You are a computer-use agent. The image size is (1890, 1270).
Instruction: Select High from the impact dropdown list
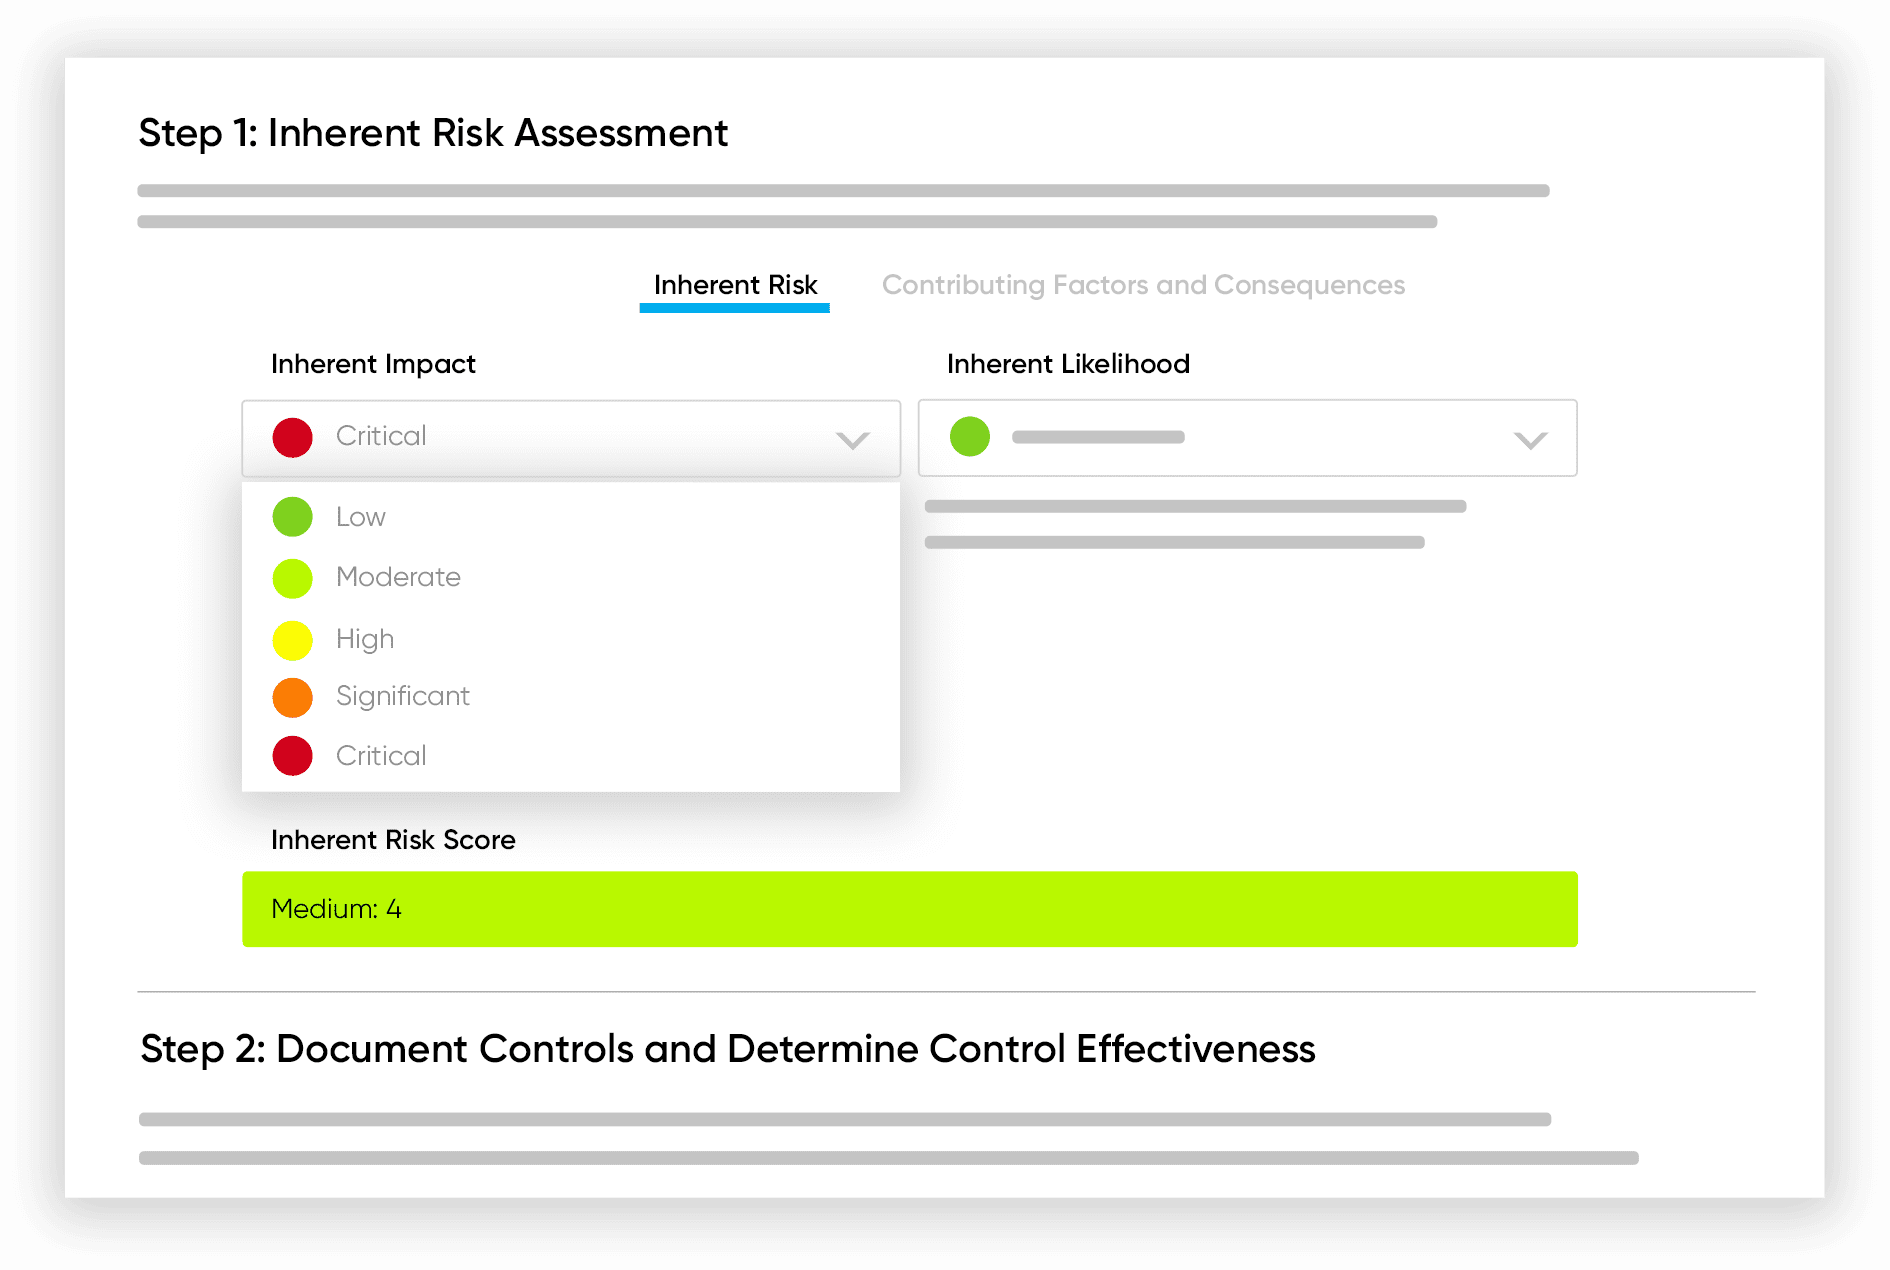tap(364, 639)
